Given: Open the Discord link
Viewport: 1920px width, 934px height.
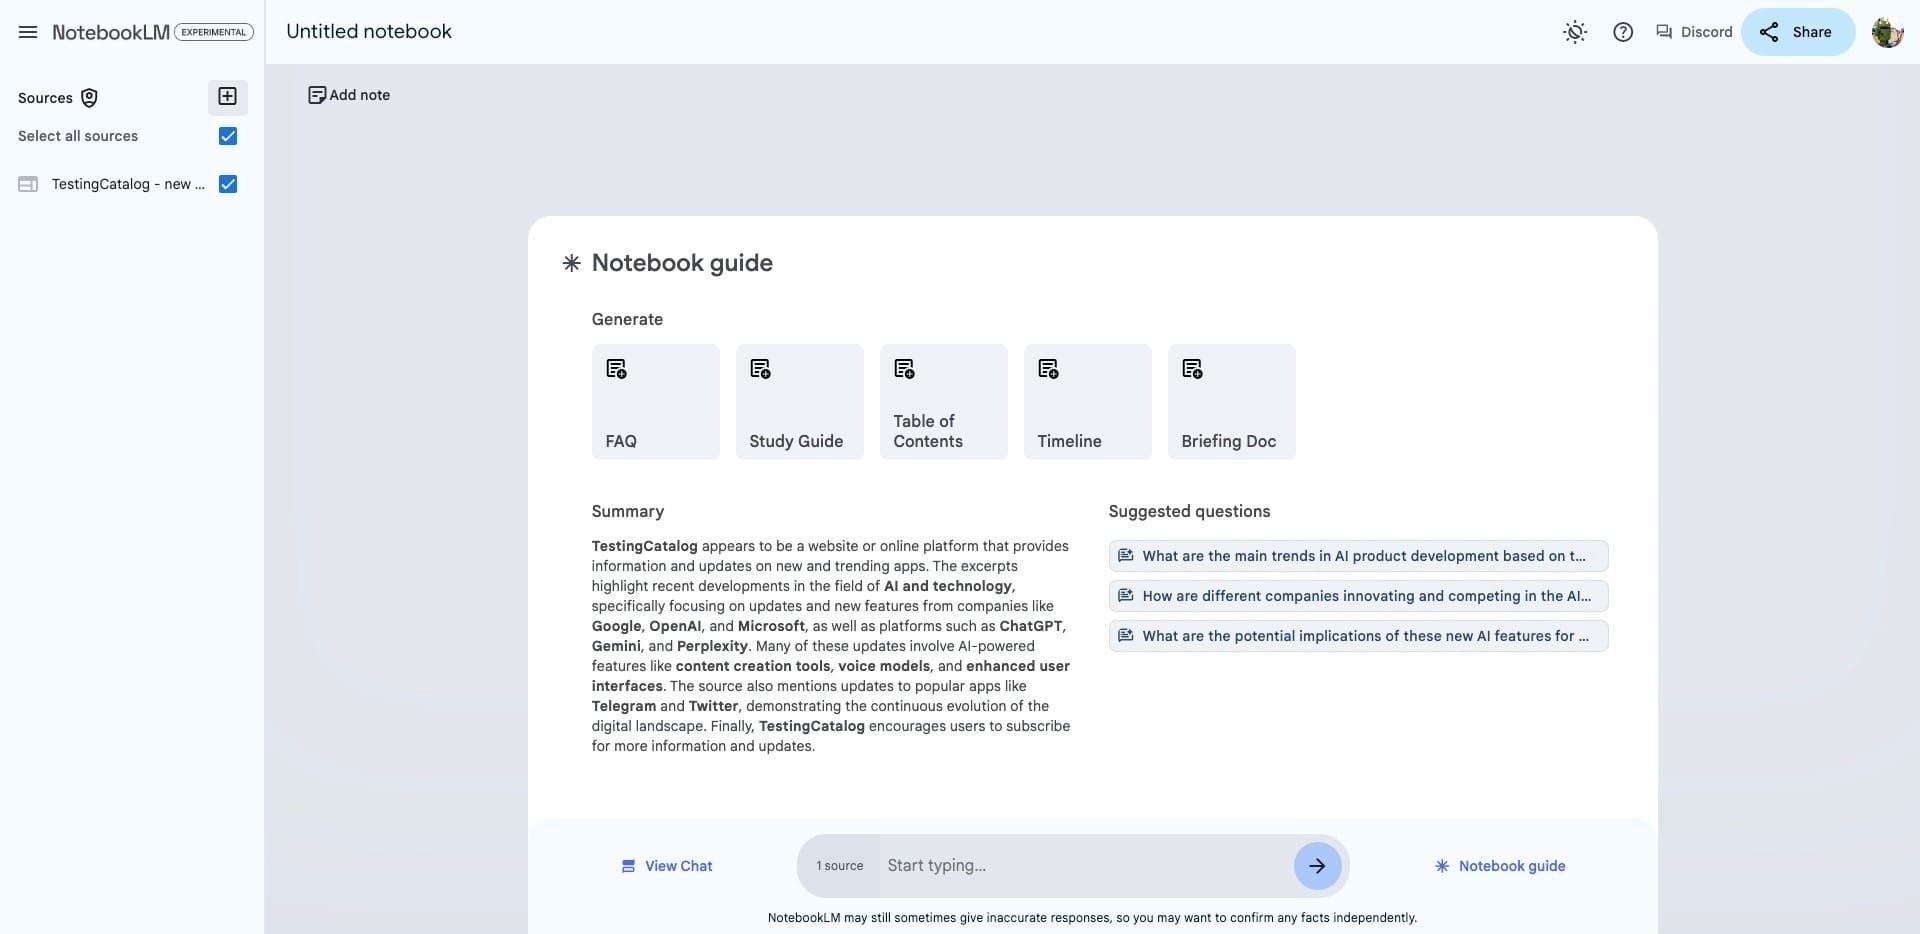Looking at the screenshot, I should pos(1694,32).
